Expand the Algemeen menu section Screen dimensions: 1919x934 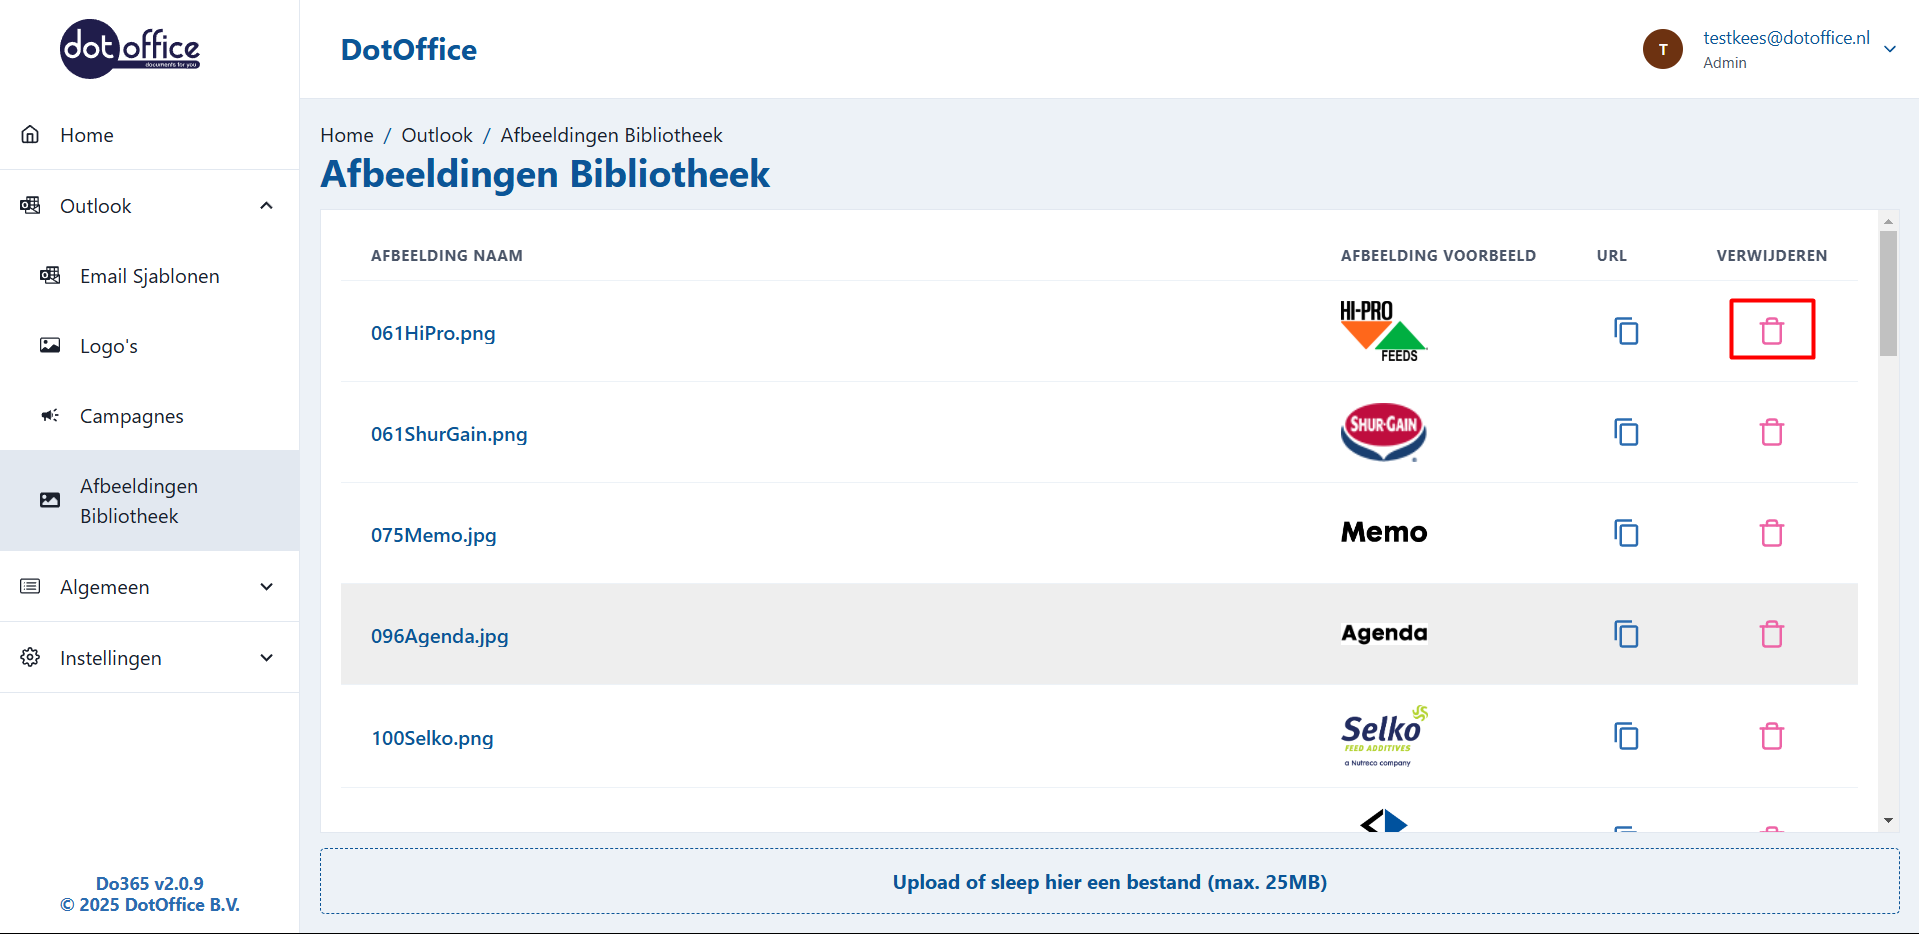tap(266, 587)
